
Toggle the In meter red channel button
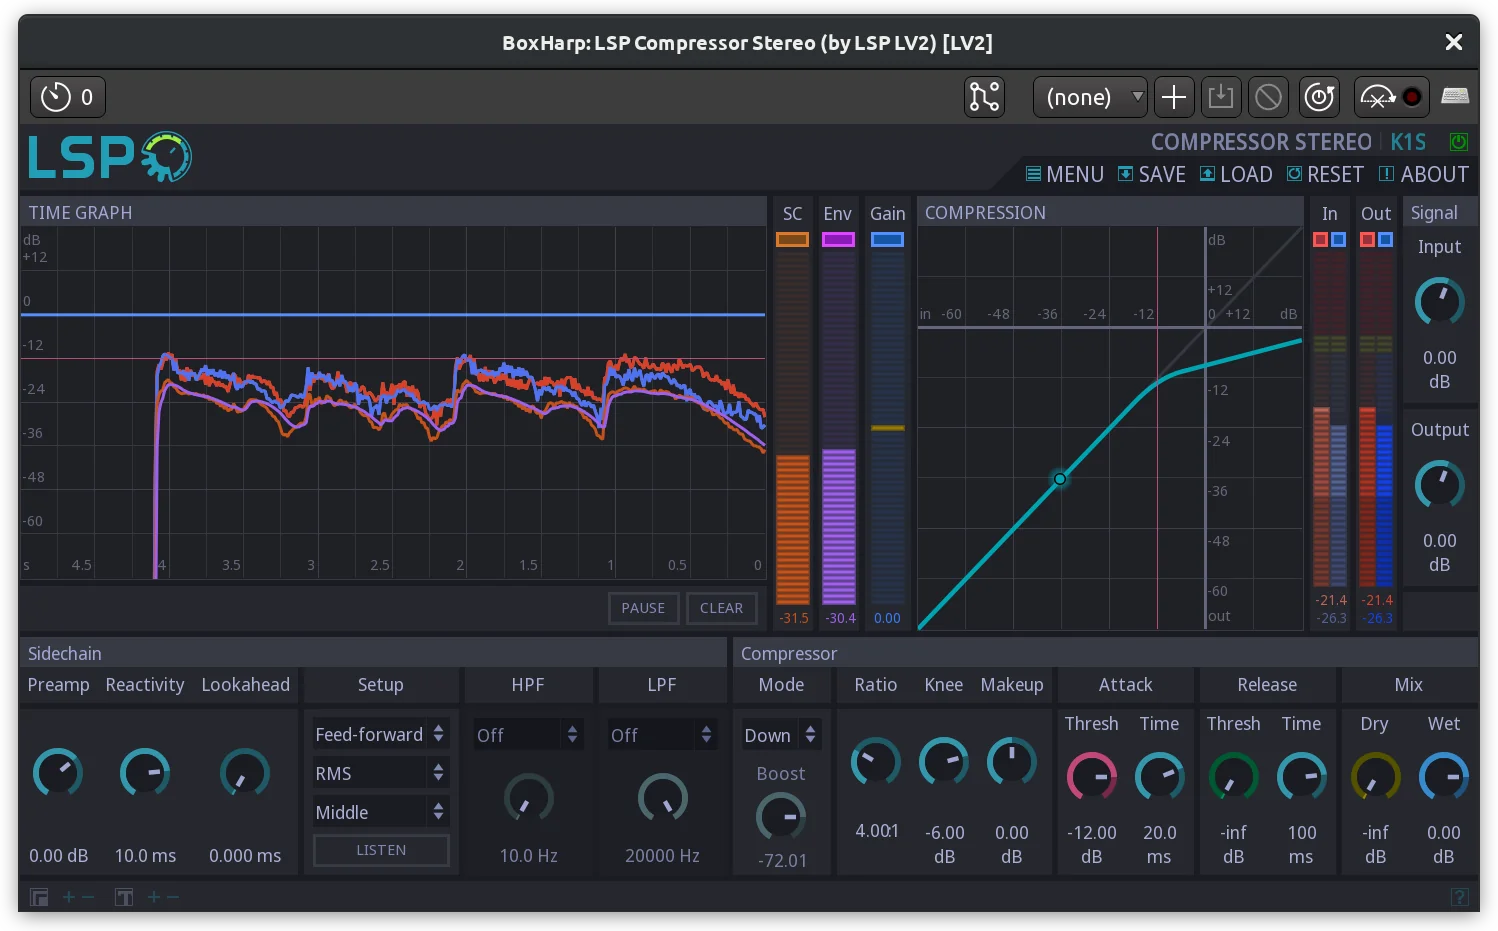[x=1320, y=239]
